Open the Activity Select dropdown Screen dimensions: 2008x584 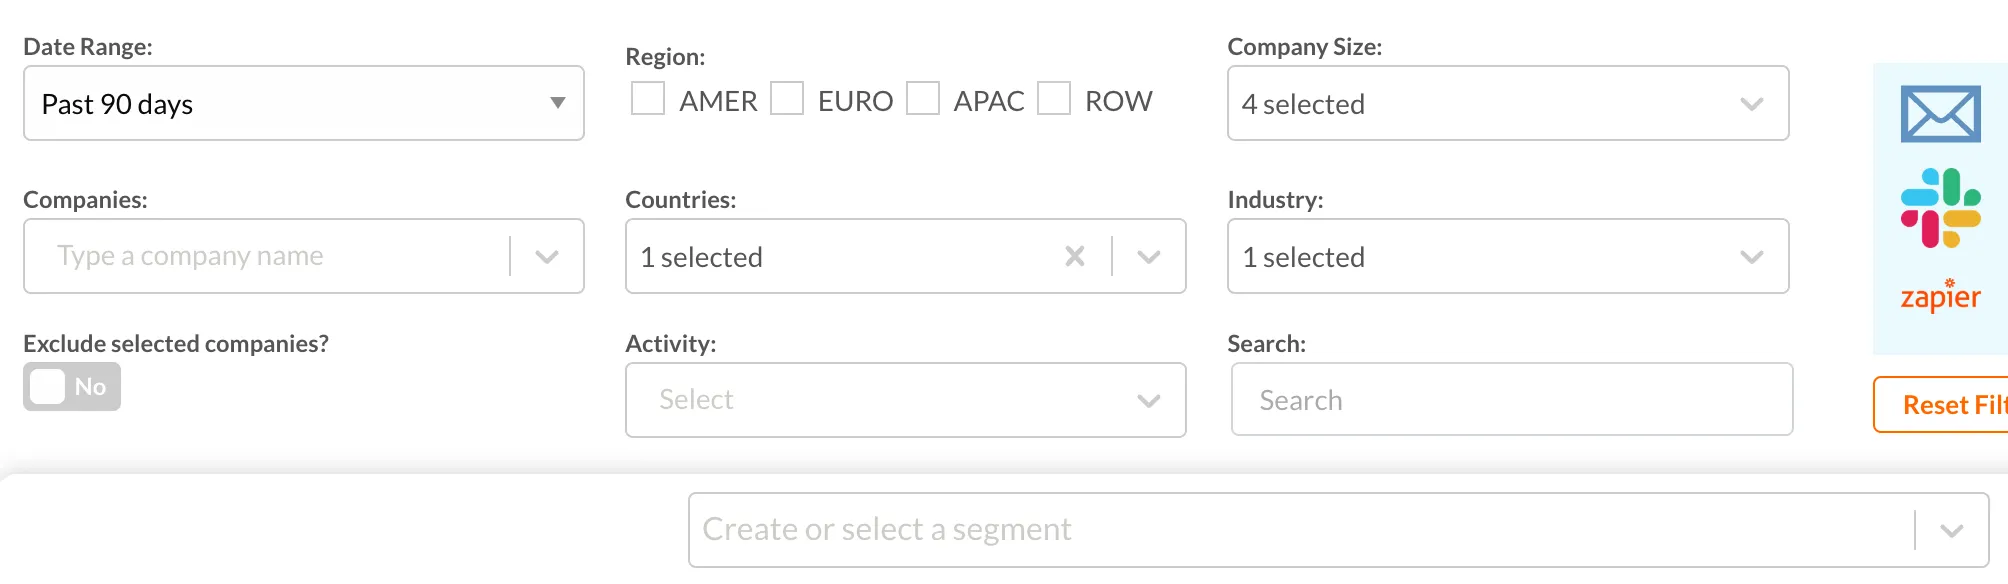click(906, 400)
